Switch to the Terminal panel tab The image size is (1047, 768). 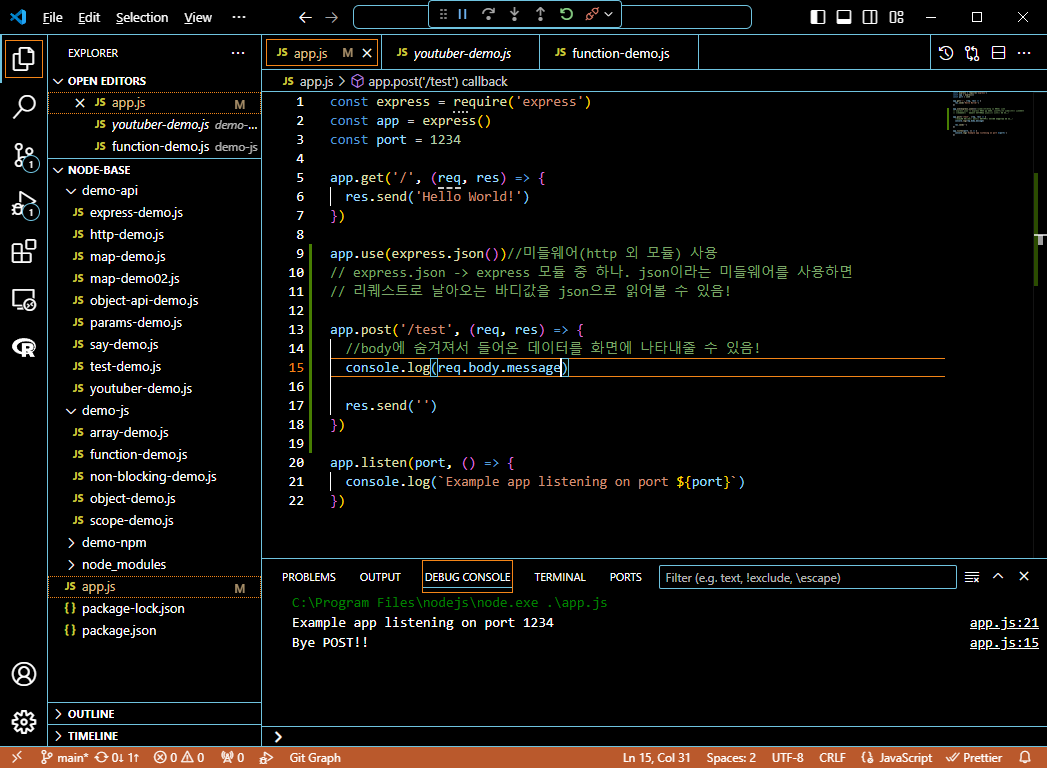(x=560, y=577)
